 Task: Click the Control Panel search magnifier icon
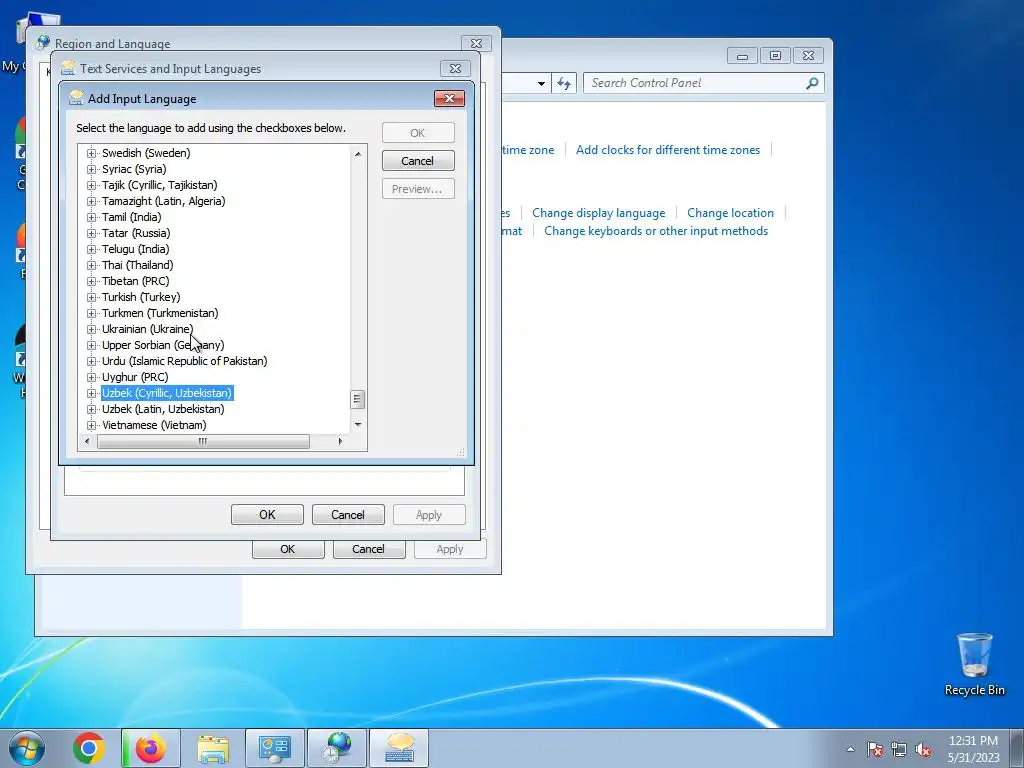(812, 83)
